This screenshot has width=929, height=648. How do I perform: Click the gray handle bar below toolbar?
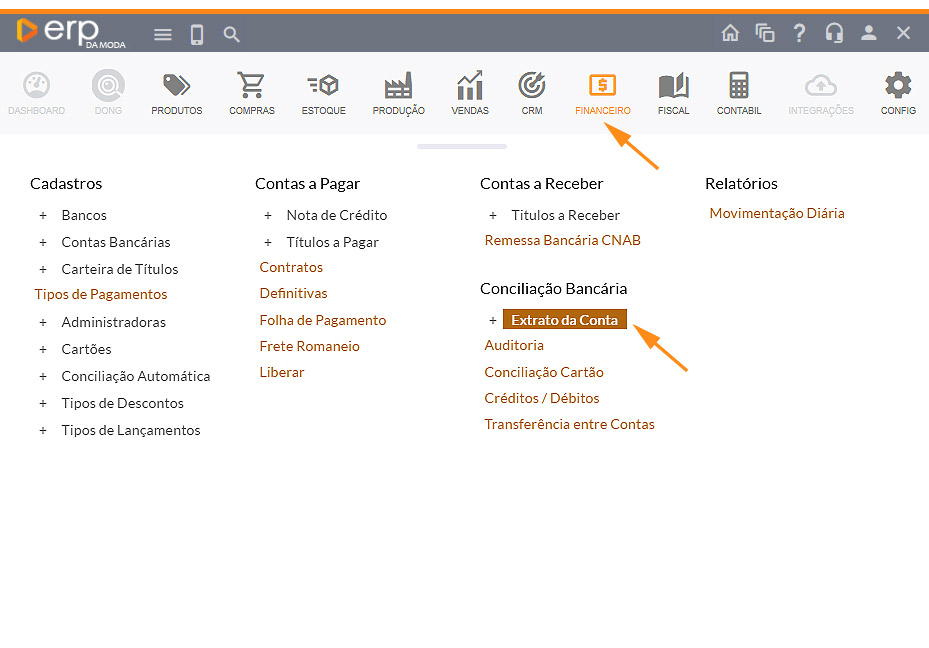462,147
